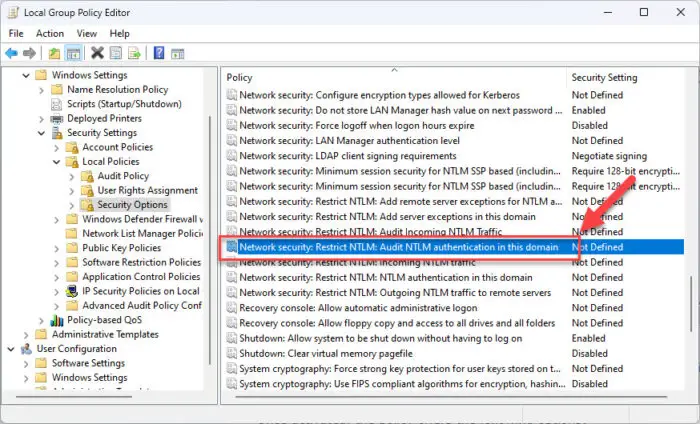Screen dimensions: 700x424
Task: Click policy icon beside Force logoff when logon hours expire
Action: (x=231, y=125)
